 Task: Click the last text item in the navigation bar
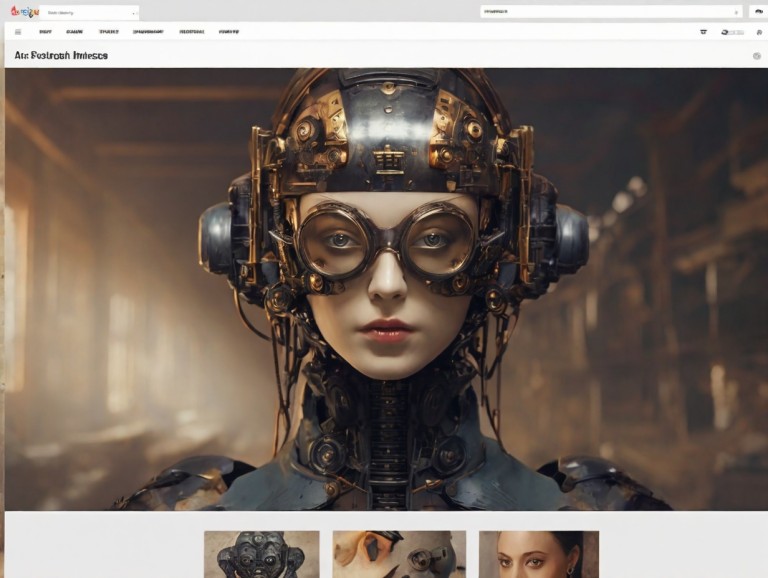(x=229, y=32)
